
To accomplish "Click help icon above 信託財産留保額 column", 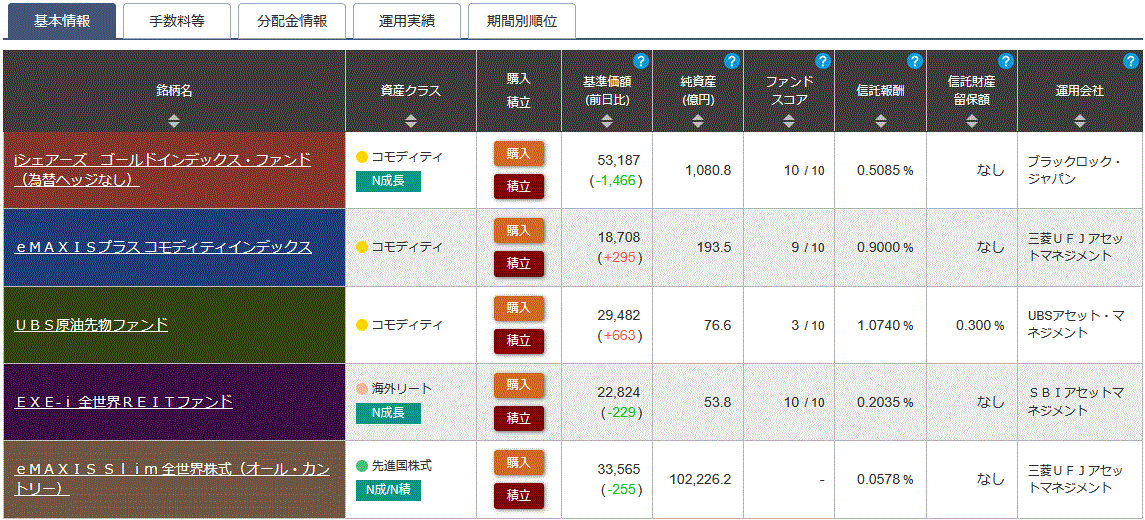I will [1006, 61].
